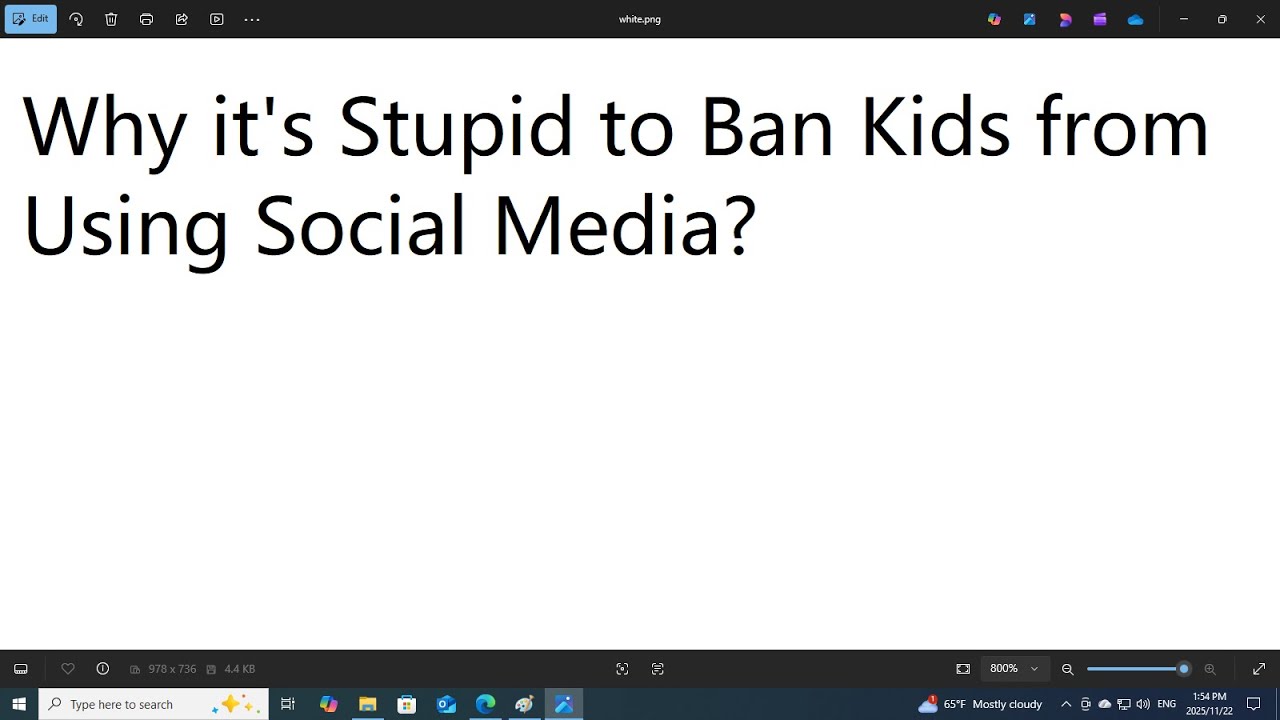Launch Copilot from the taskbar

click(329, 704)
